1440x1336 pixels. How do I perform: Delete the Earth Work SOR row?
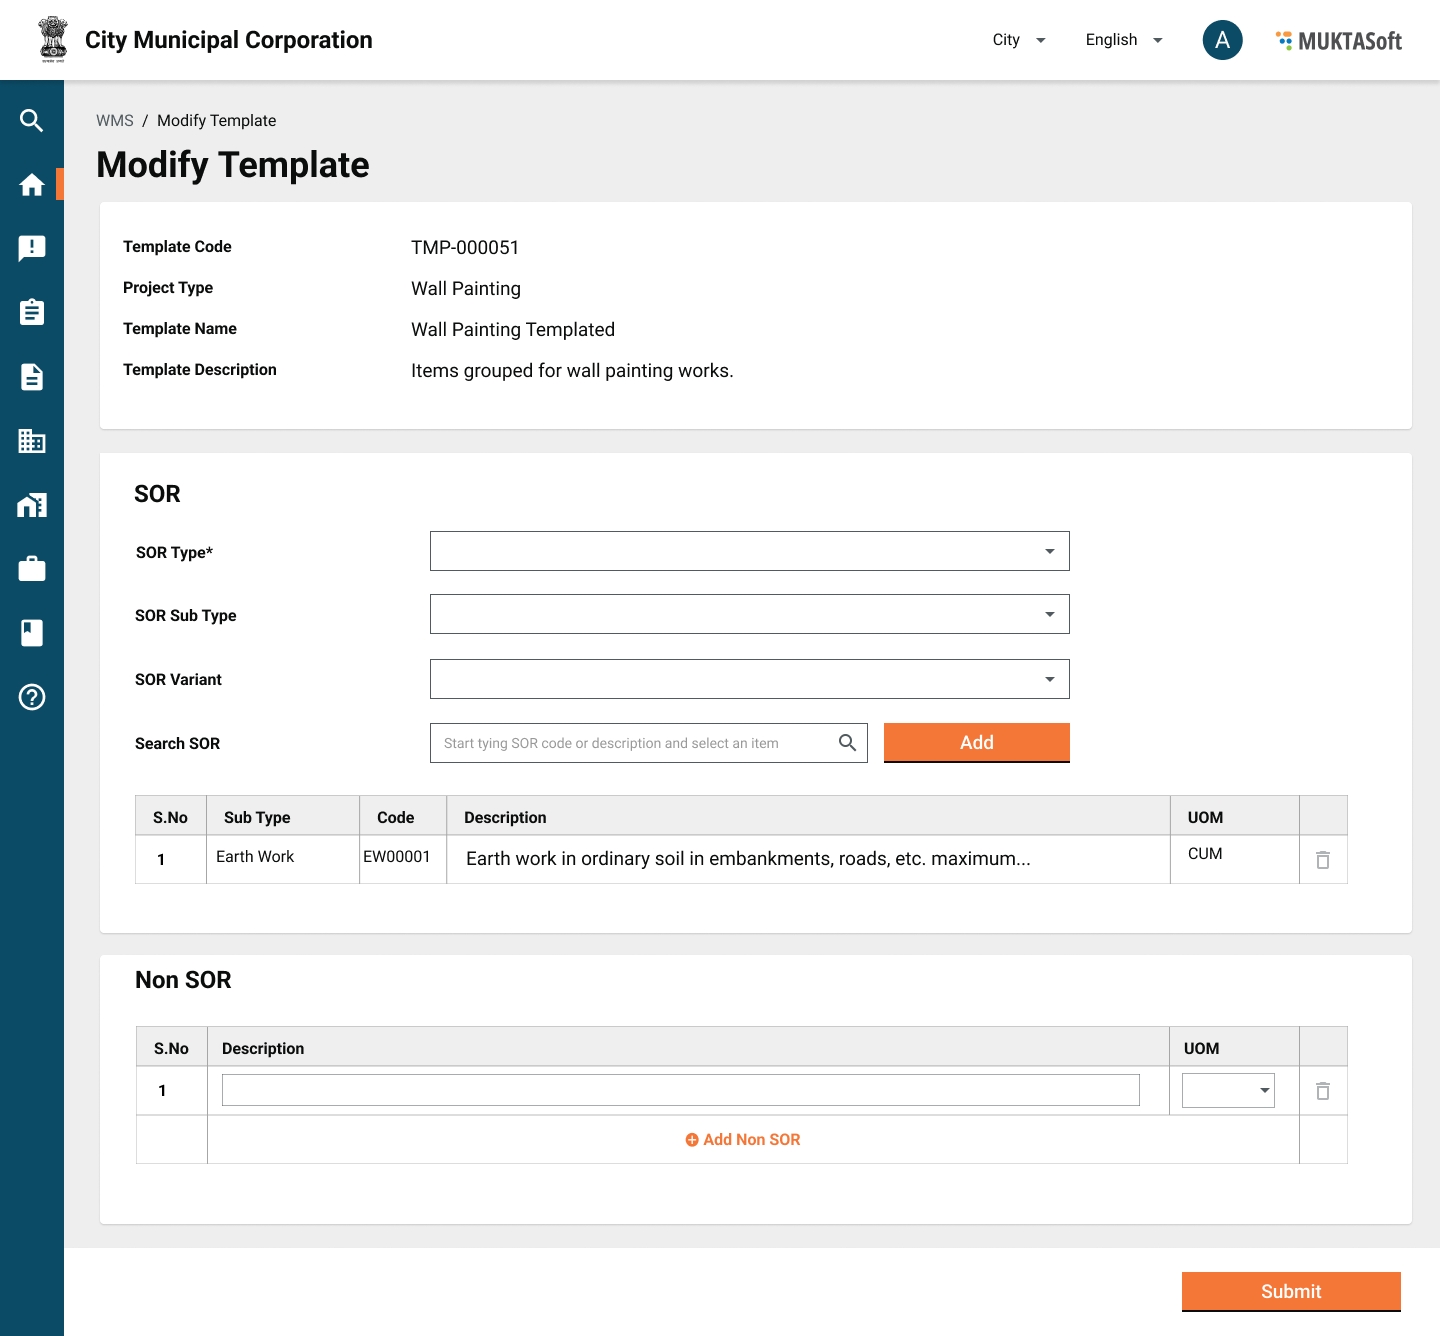(x=1322, y=860)
